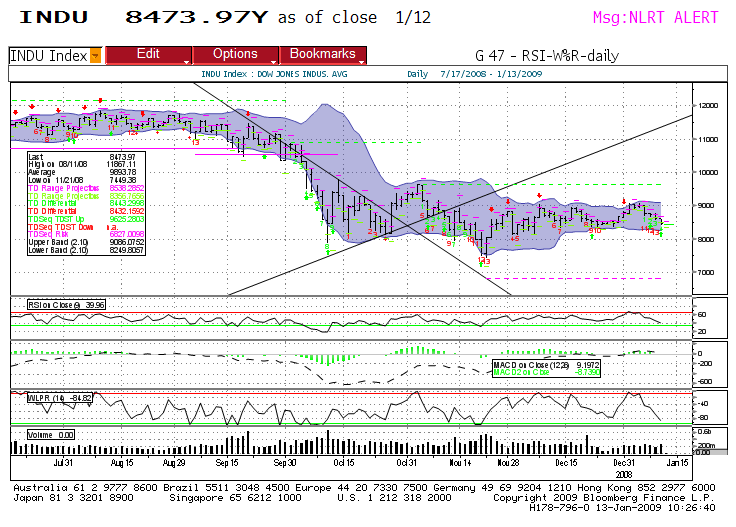Image resolution: width=736 pixels, height=527 pixels.
Task: Click the Volume 0.00 label
Action: (50, 435)
